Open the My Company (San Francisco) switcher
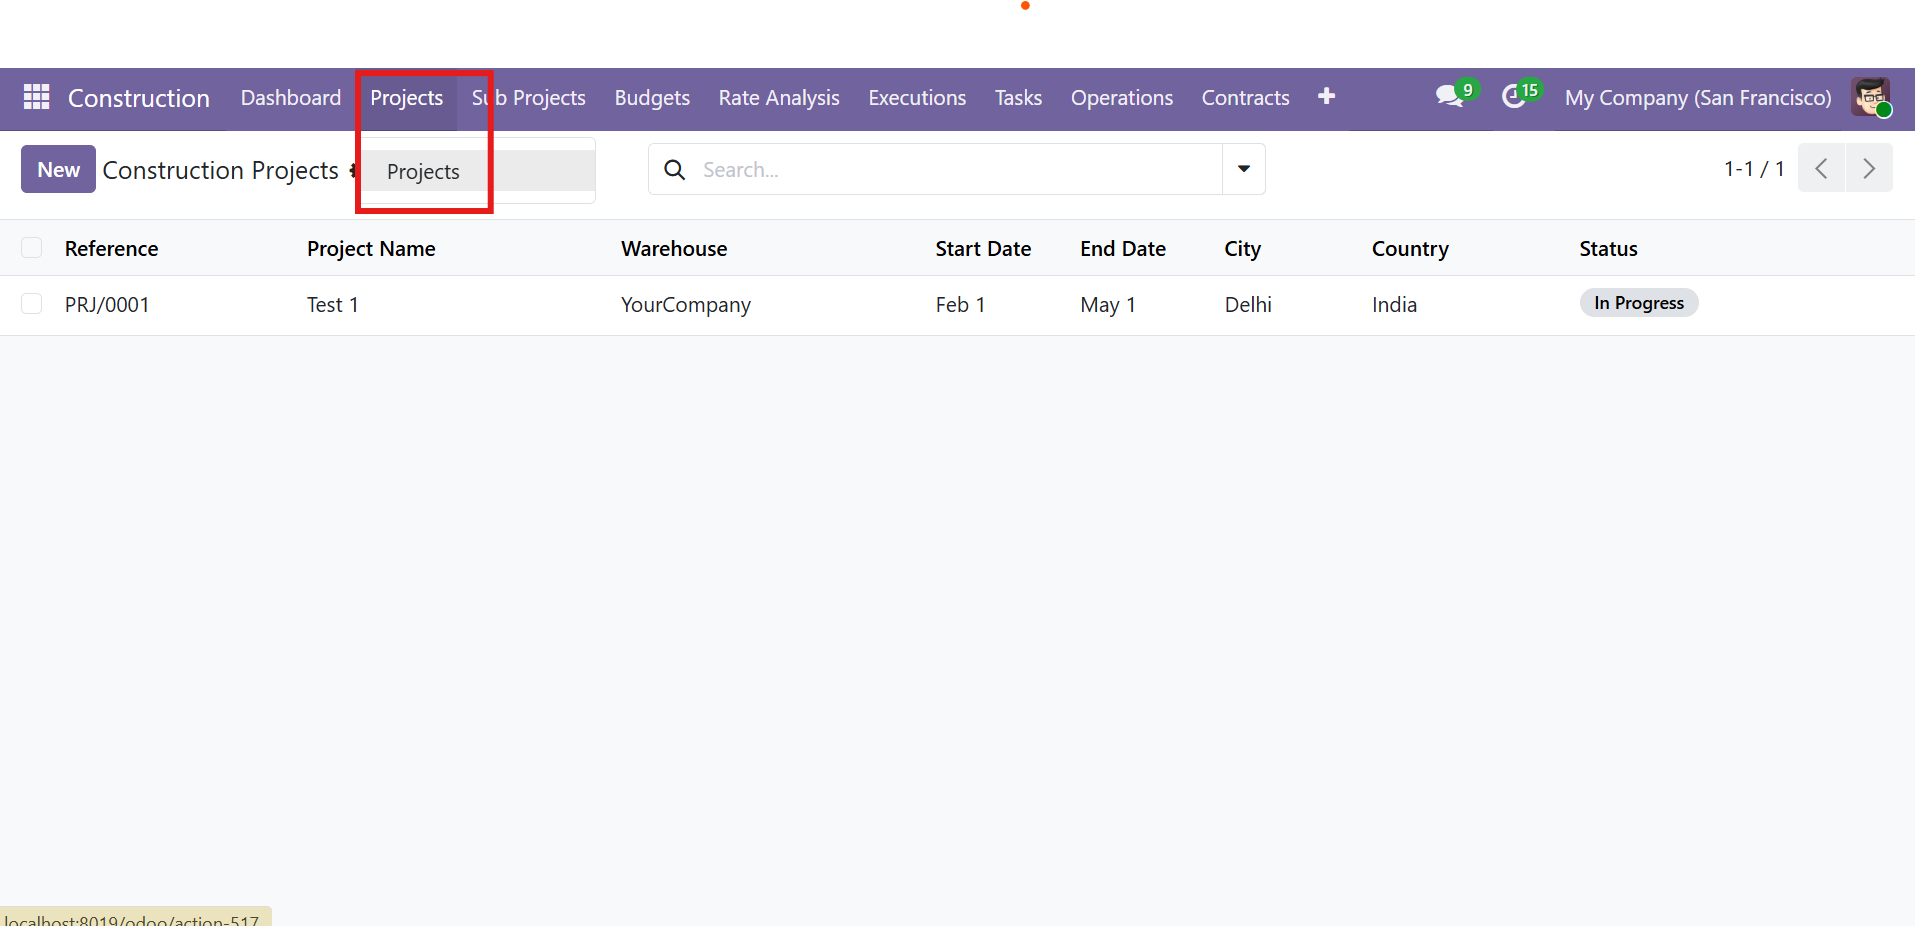 coord(1696,97)
